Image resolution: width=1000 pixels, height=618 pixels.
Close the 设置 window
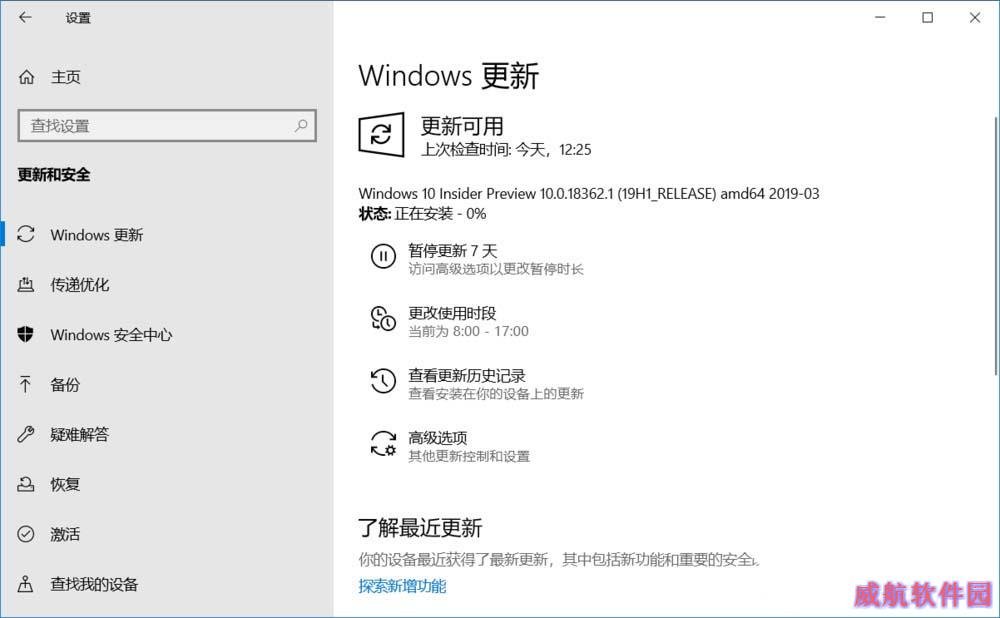coord(974,17)
